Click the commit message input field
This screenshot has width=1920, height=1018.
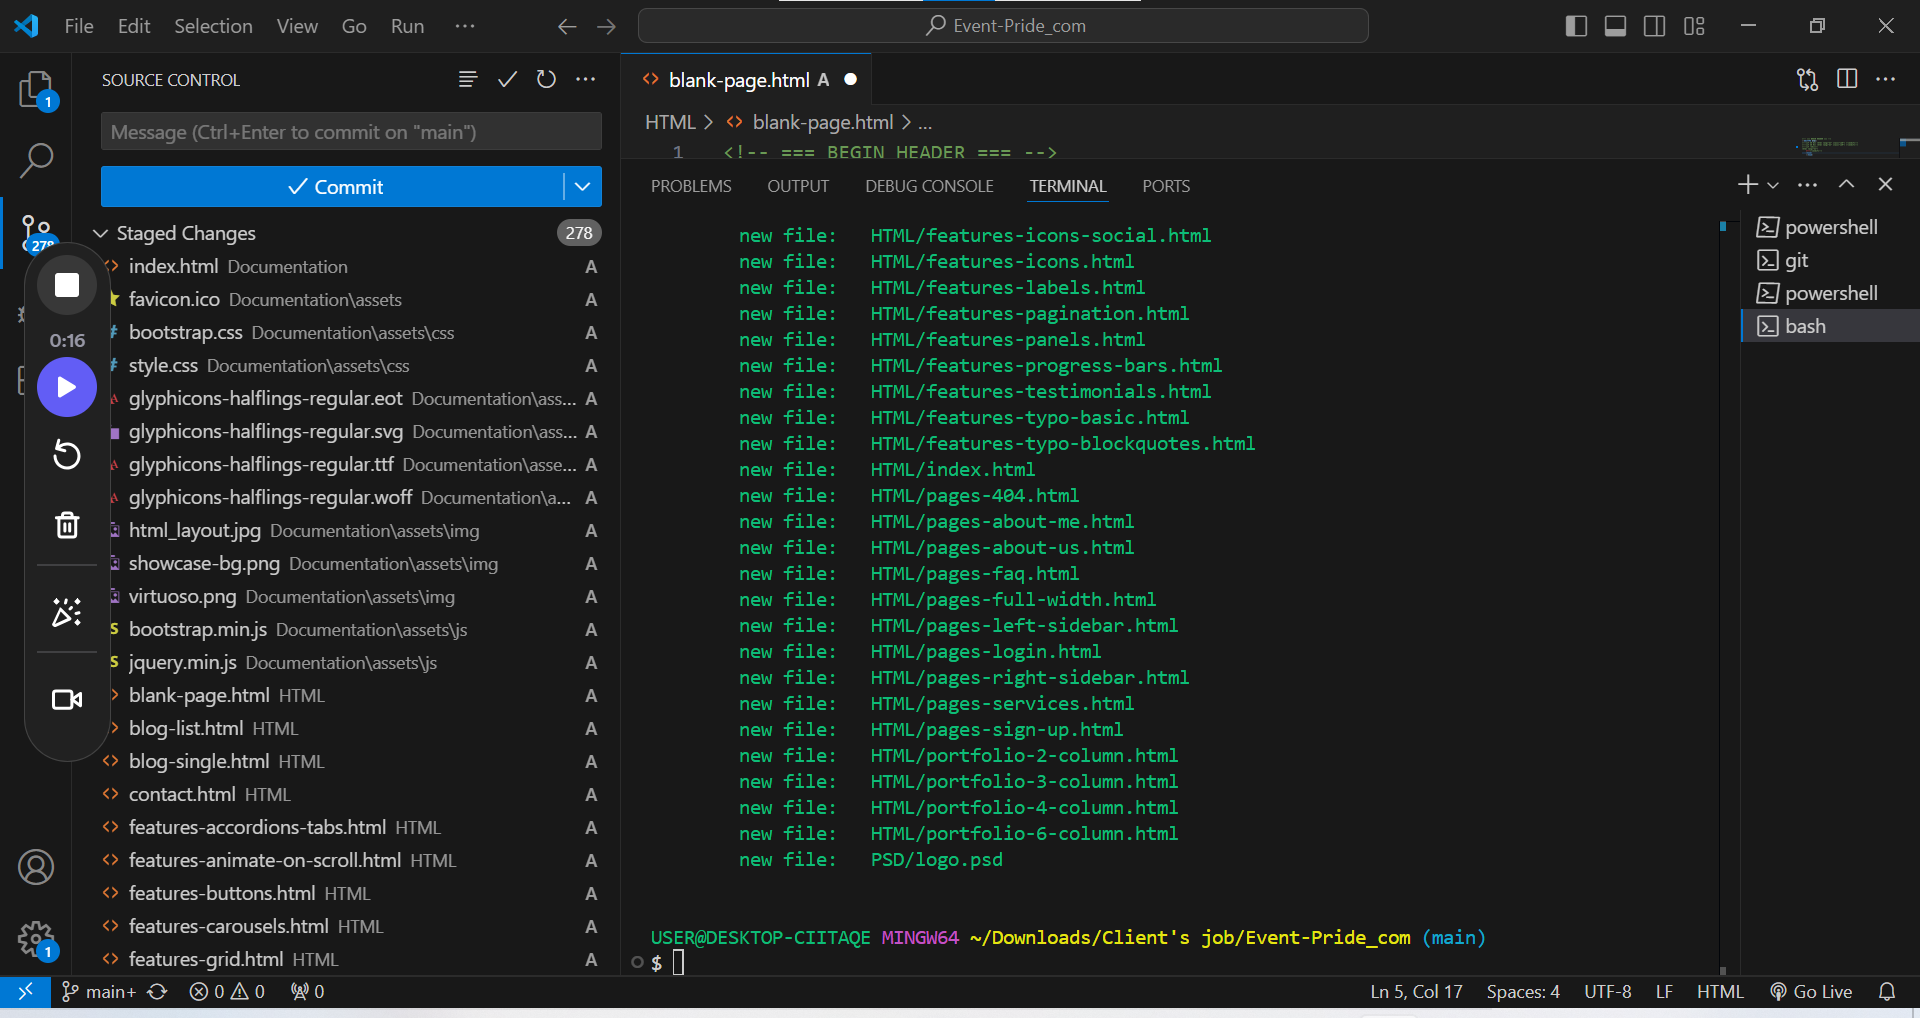pyautogui.click(x=350, y=132)
